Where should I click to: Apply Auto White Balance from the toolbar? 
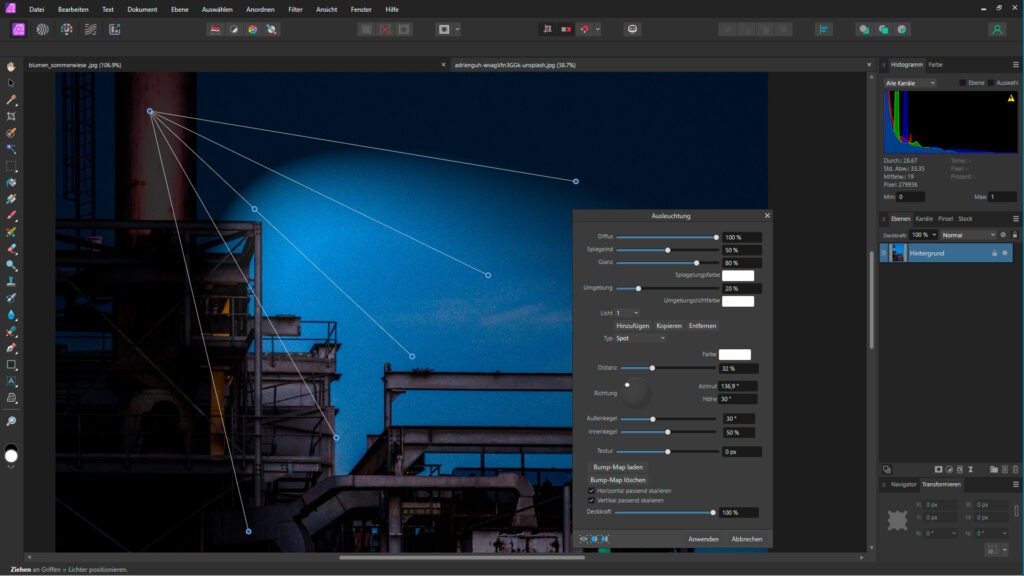click(271, 29)
